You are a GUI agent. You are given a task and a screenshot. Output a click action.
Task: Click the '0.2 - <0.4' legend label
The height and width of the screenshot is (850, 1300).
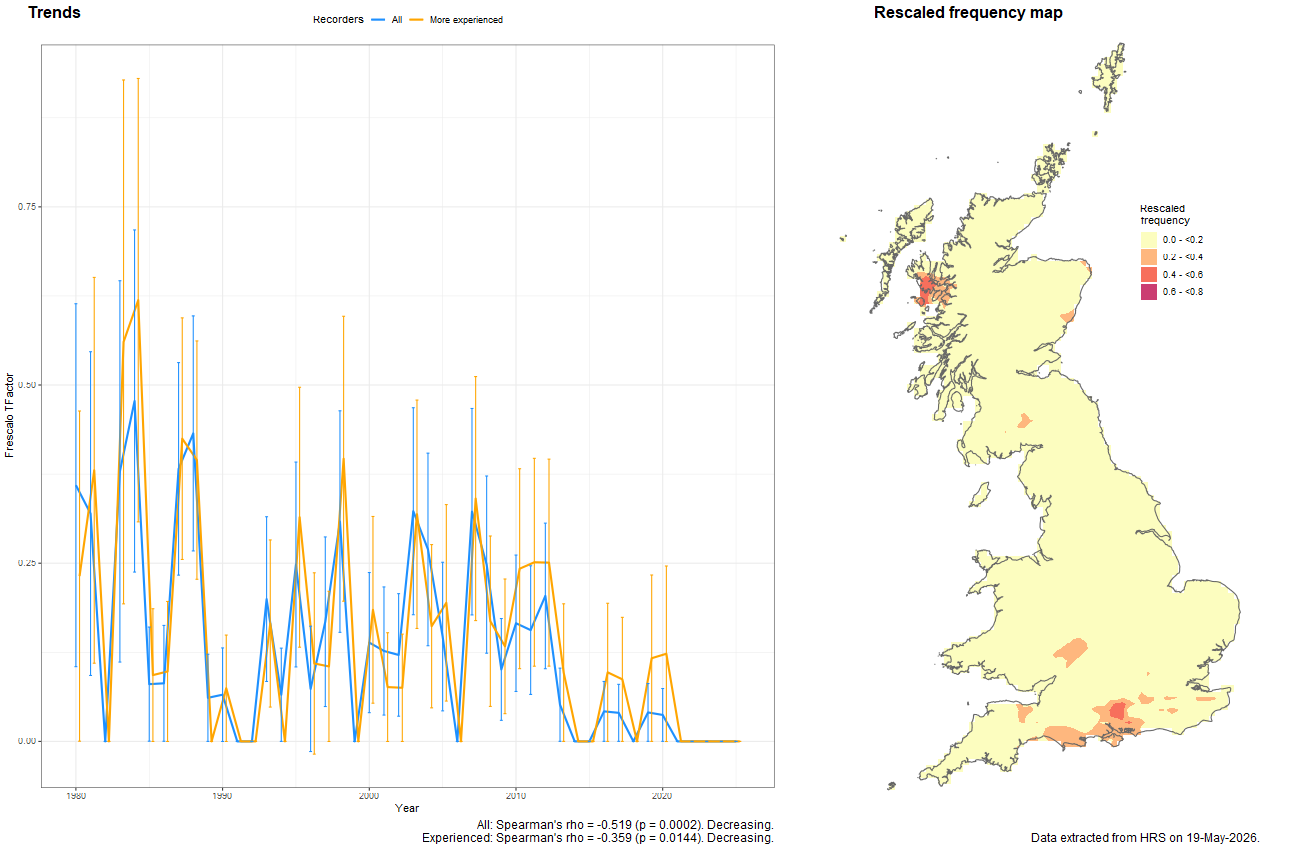(x=1183, y=257)
